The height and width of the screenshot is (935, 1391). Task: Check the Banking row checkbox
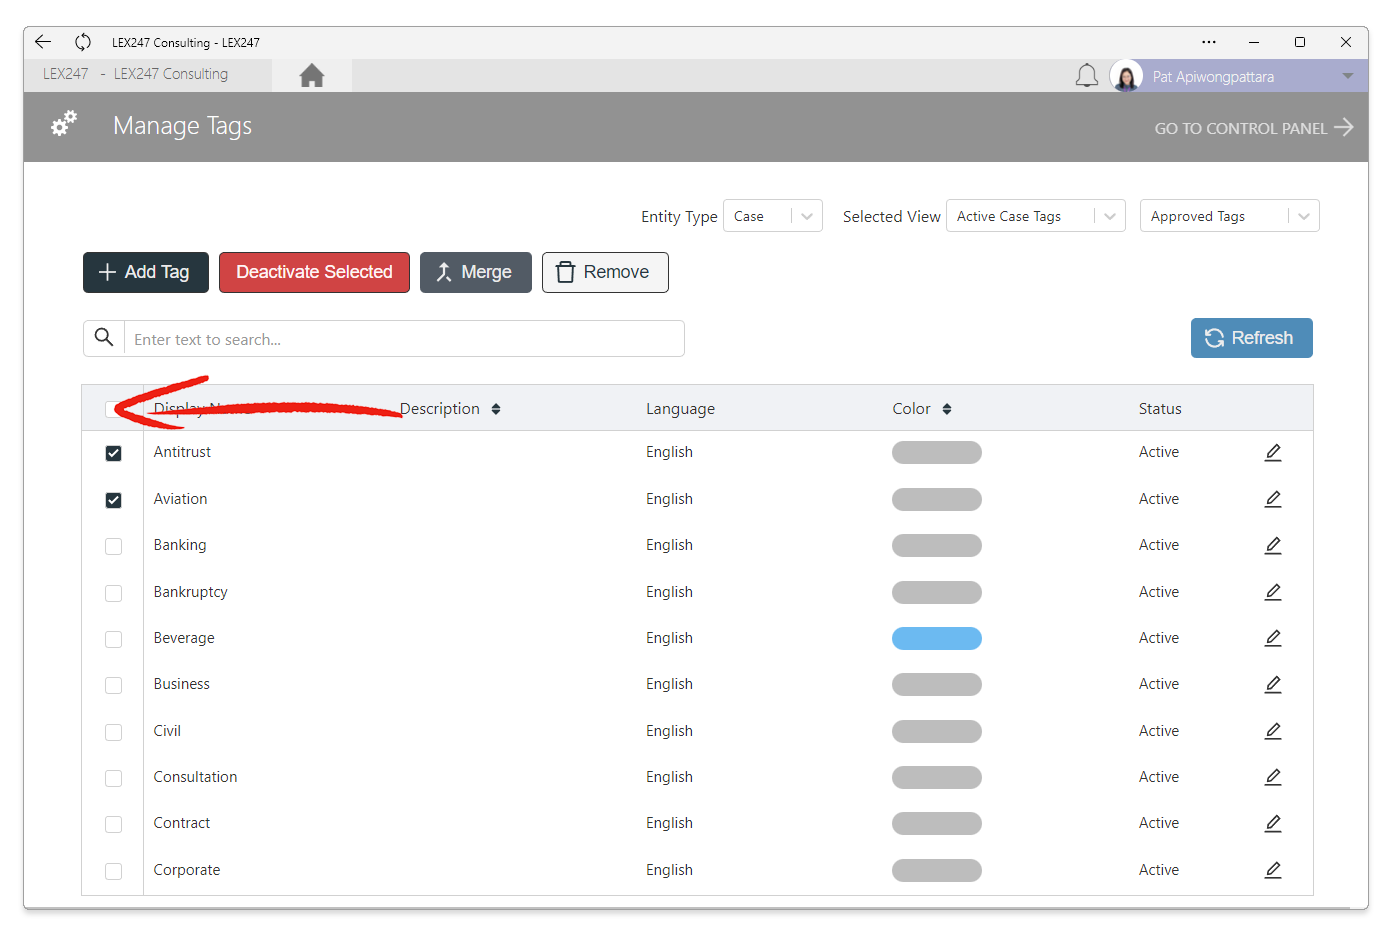[114, 546]
